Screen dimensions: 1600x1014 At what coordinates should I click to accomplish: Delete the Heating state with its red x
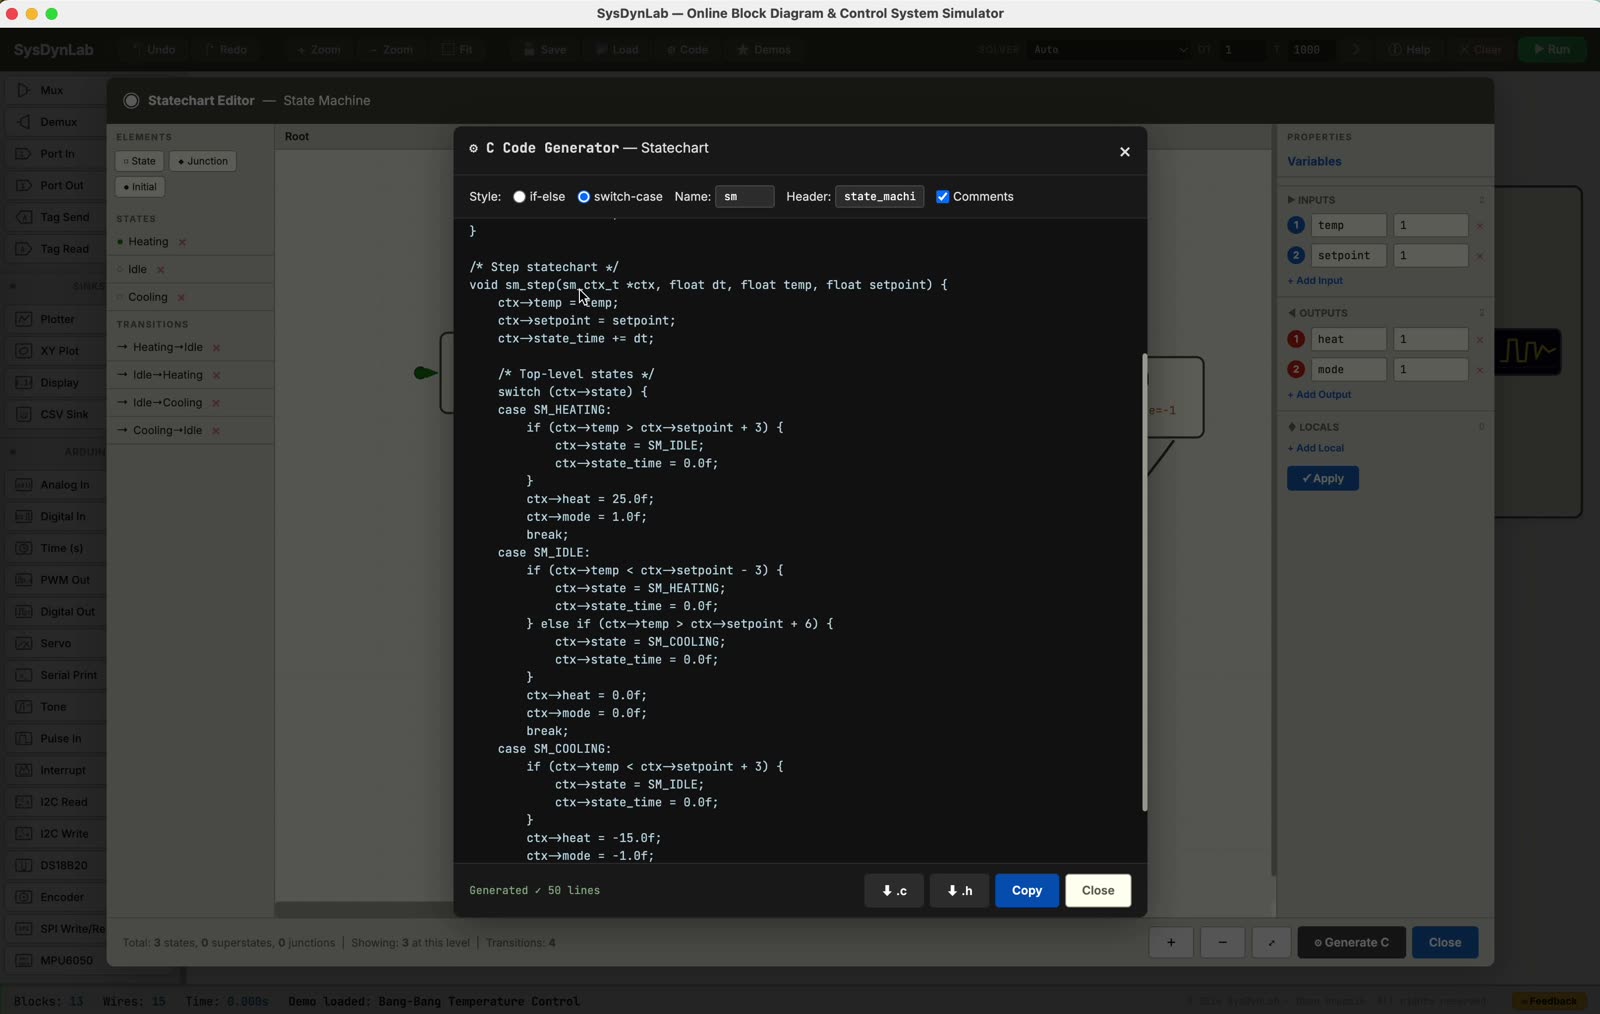point(182,242)
